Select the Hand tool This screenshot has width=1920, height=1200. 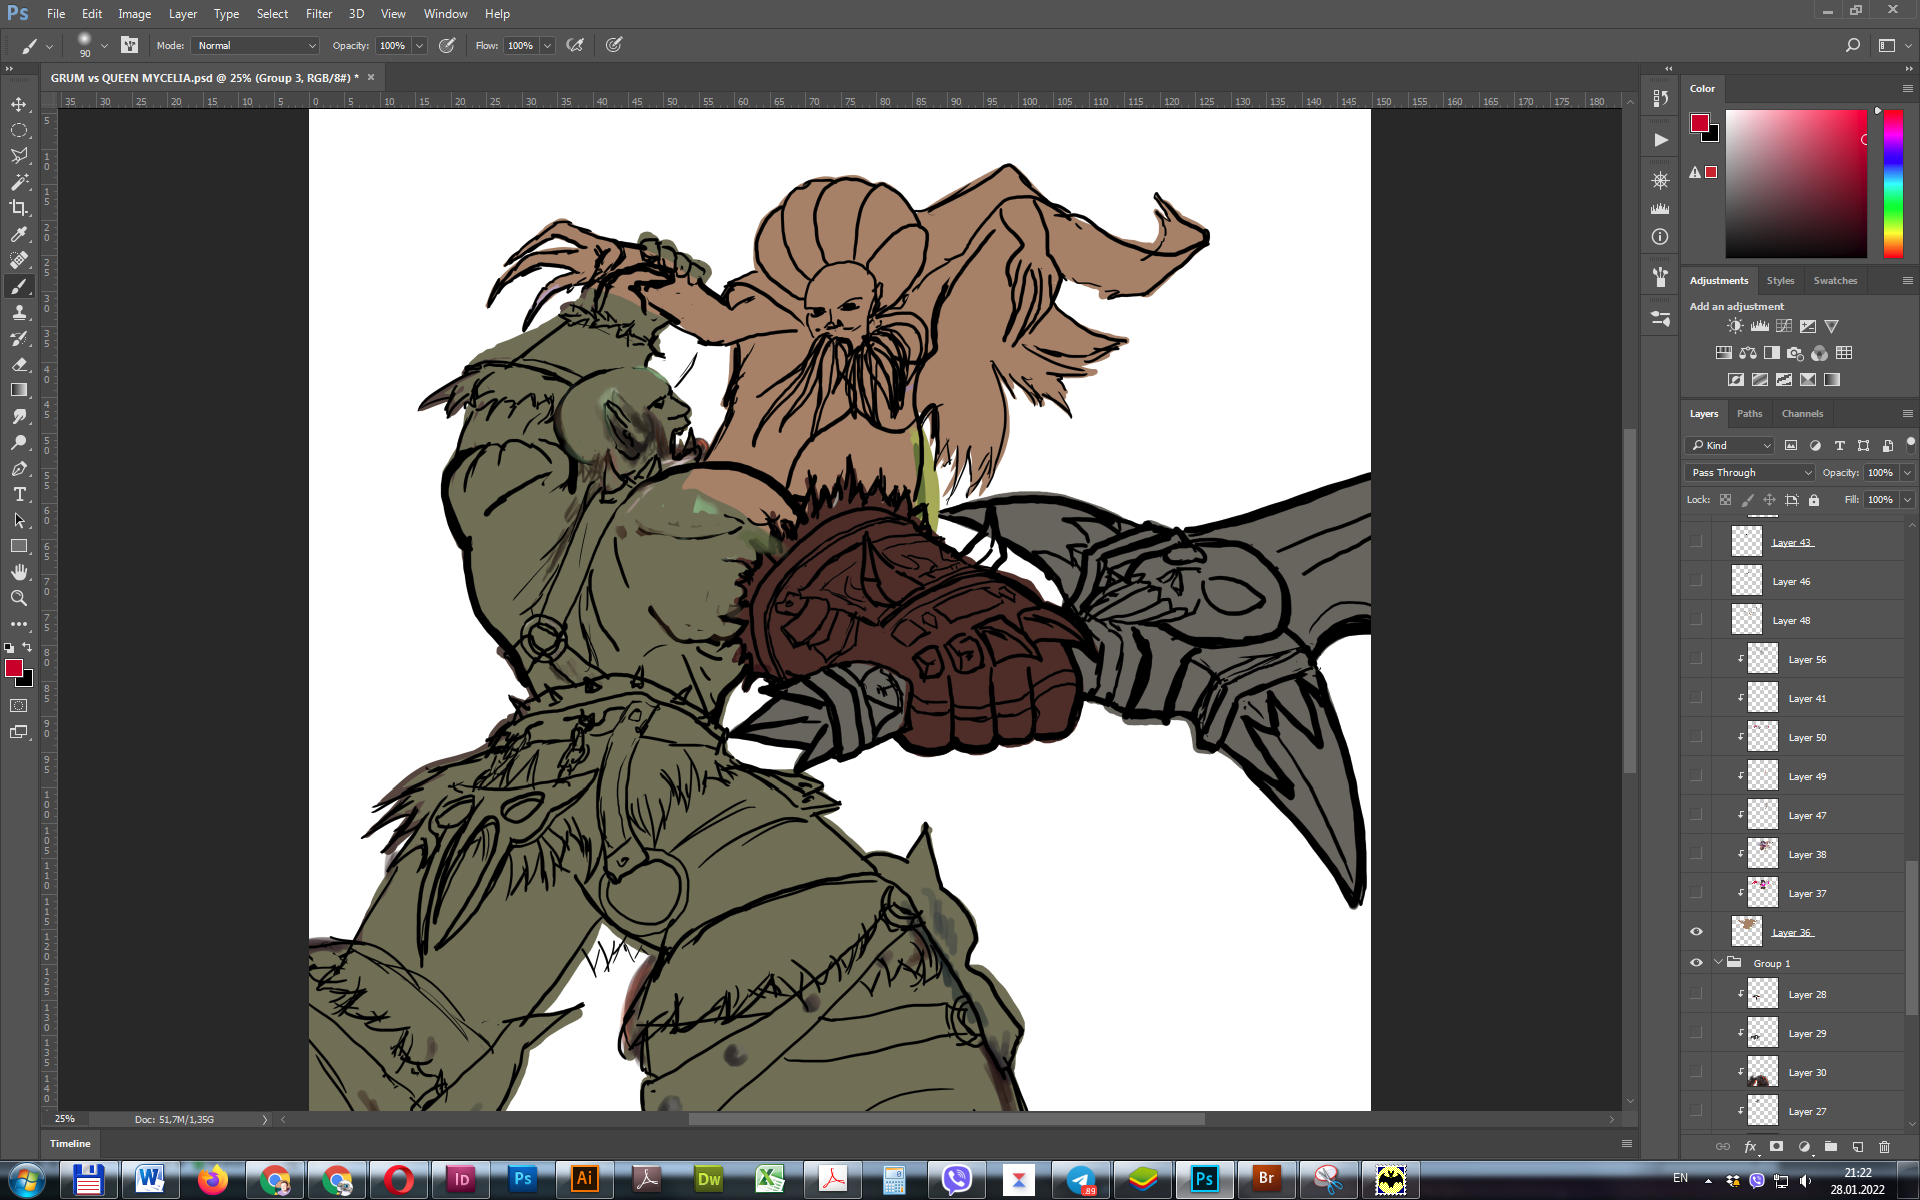click(19, 572)
